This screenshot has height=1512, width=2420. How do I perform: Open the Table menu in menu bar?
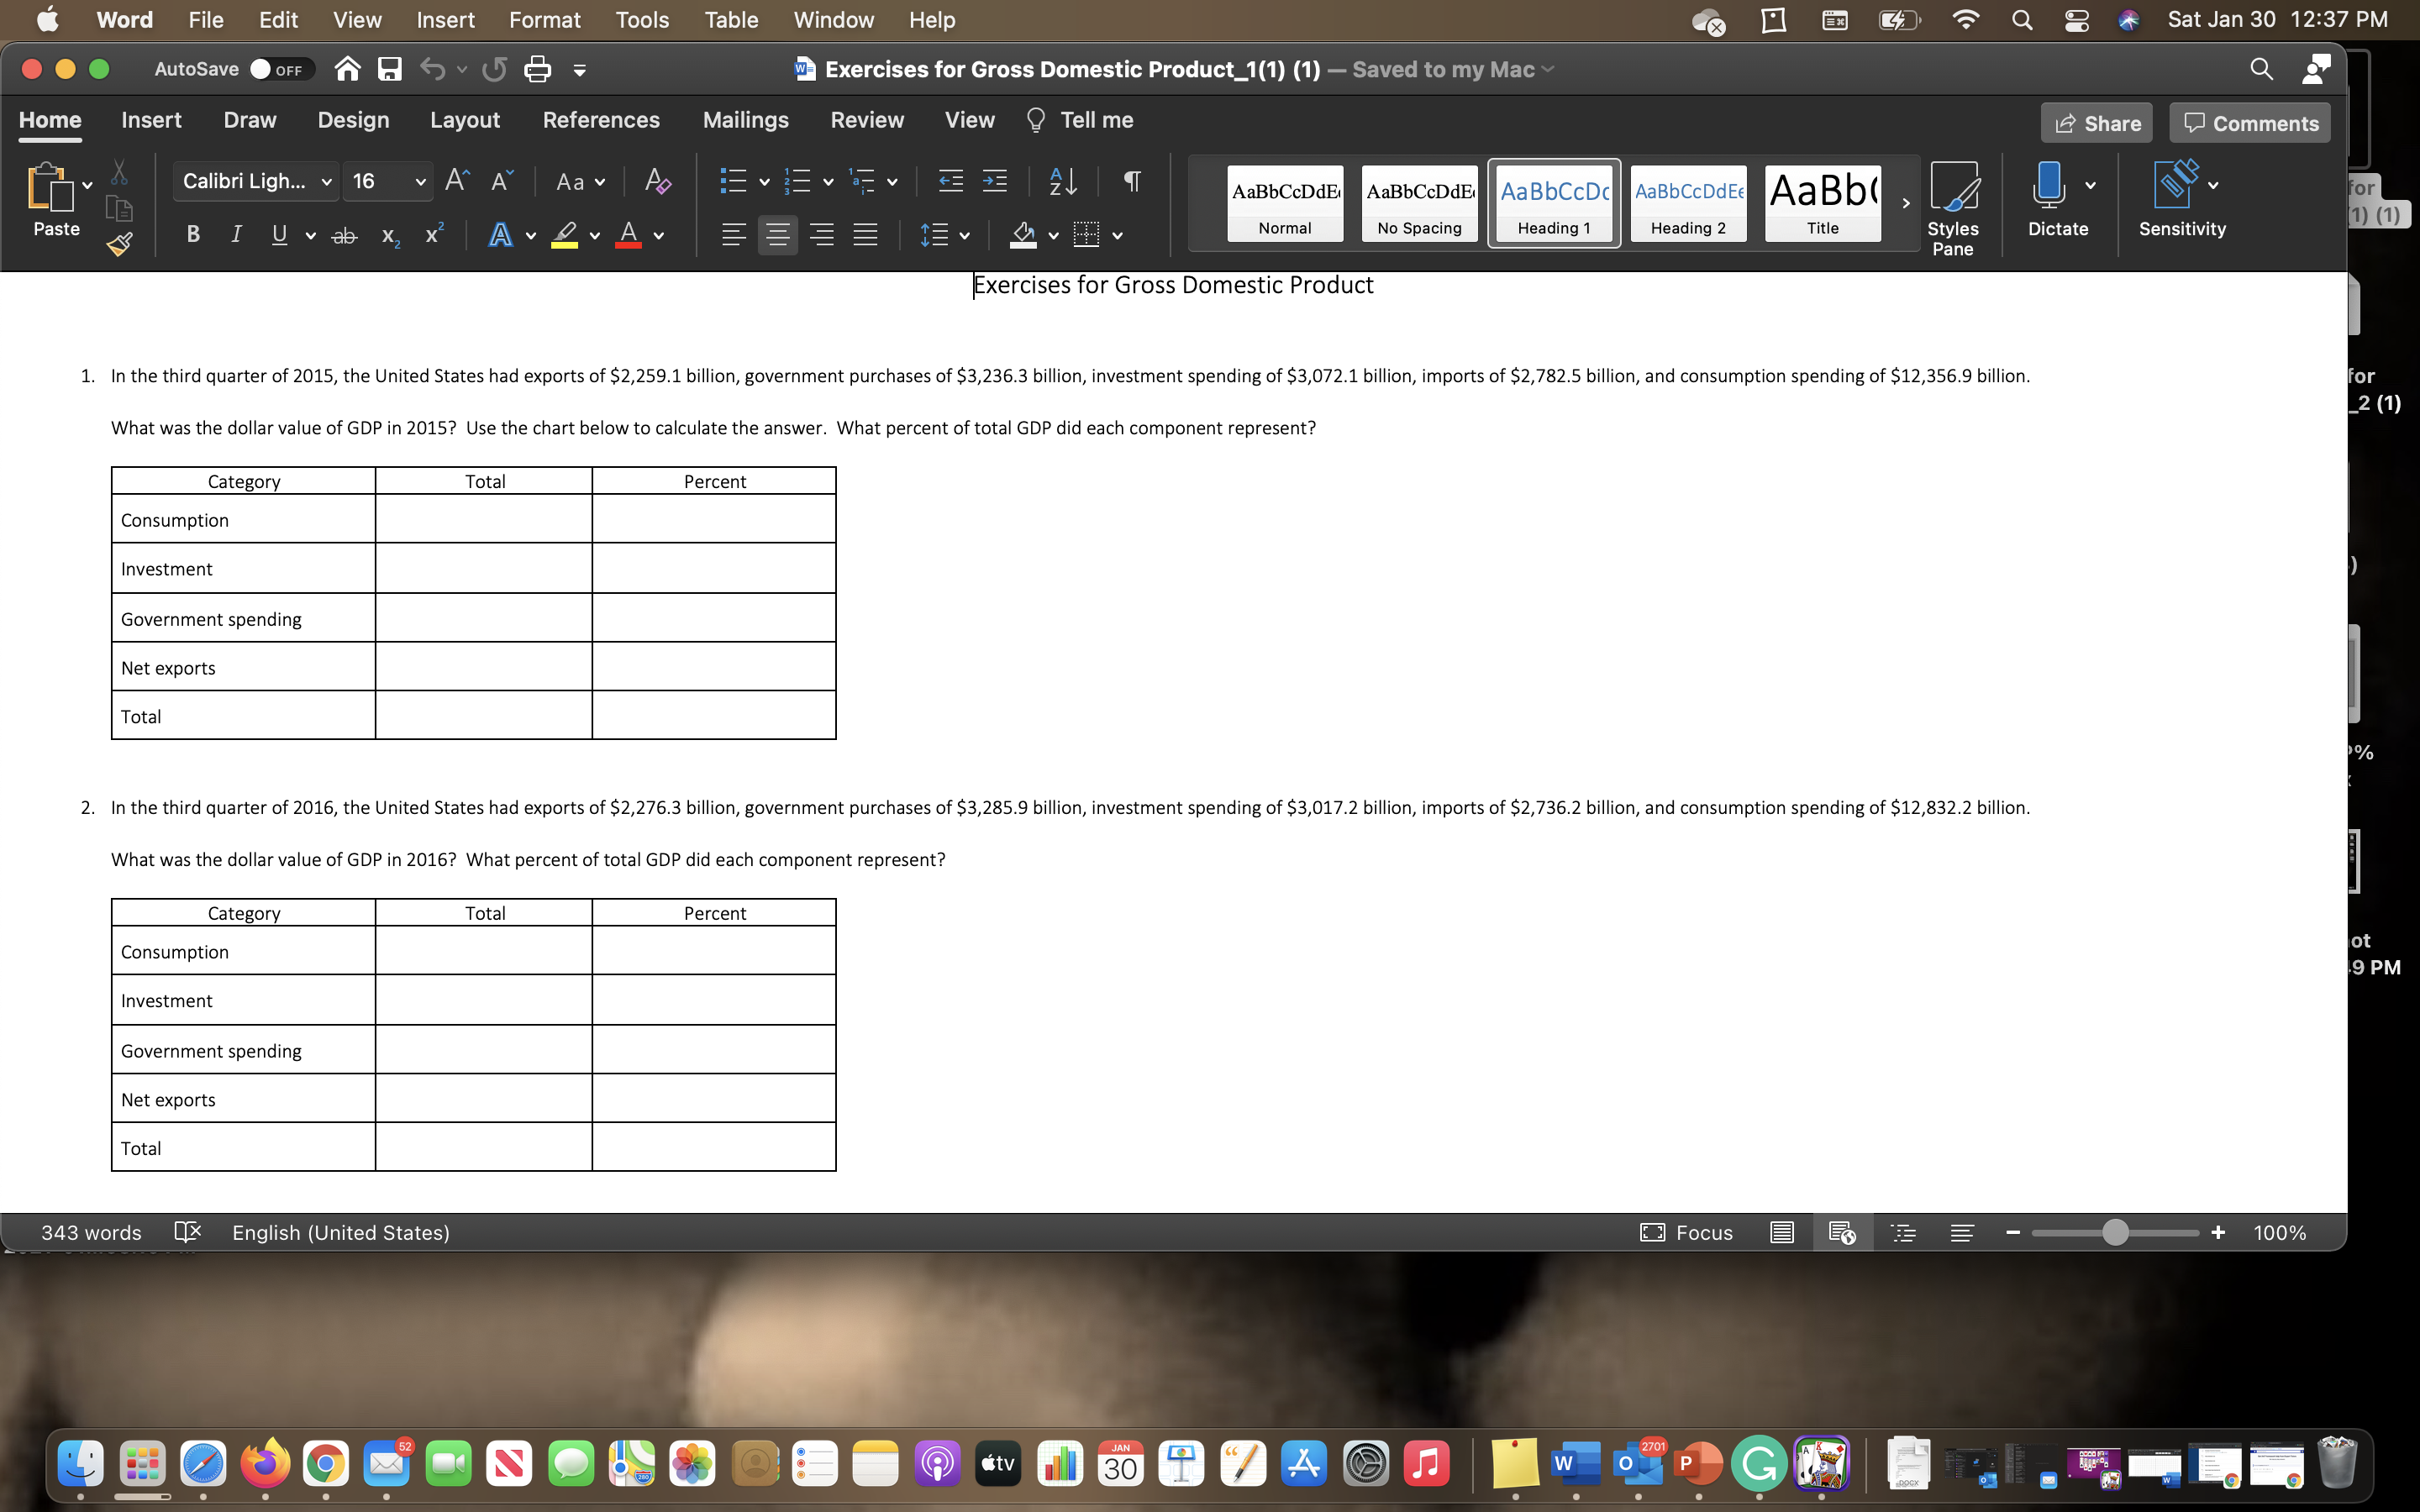(x=730, y=19)
